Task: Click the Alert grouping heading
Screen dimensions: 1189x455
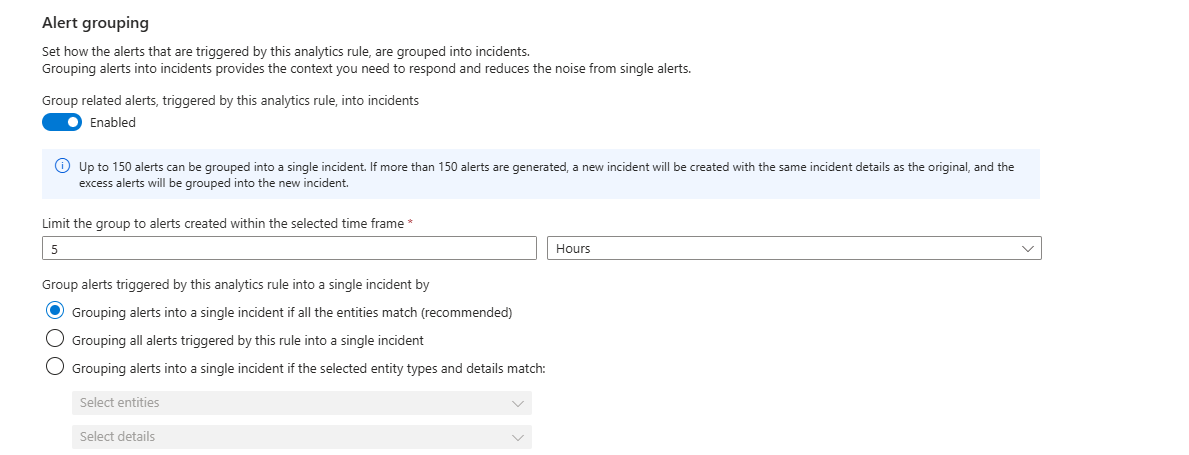Action: tap(96, 23)
